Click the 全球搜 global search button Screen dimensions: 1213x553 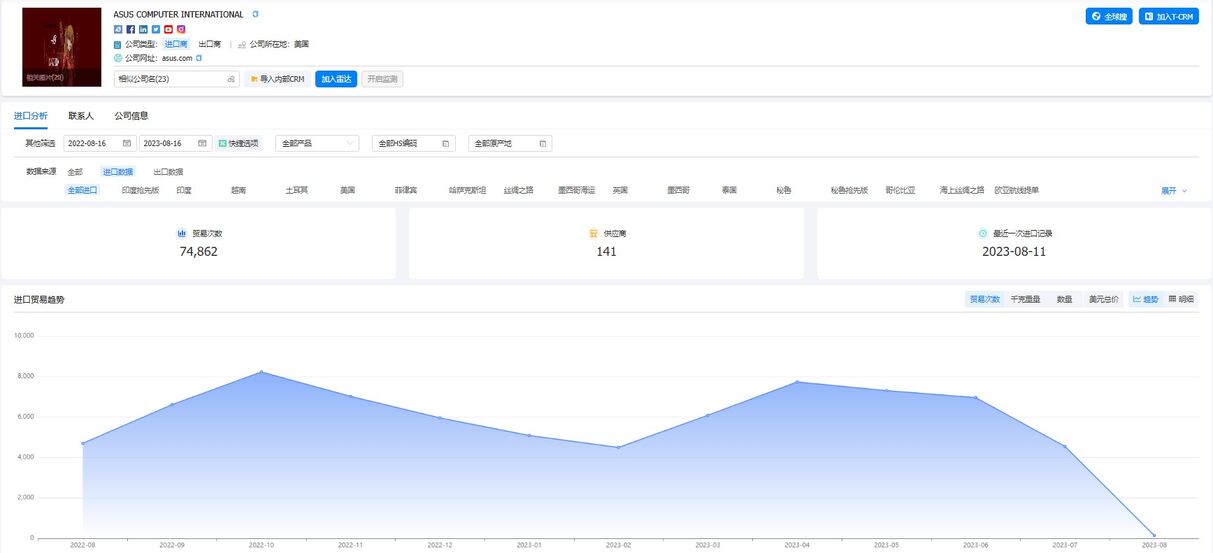1108,17
